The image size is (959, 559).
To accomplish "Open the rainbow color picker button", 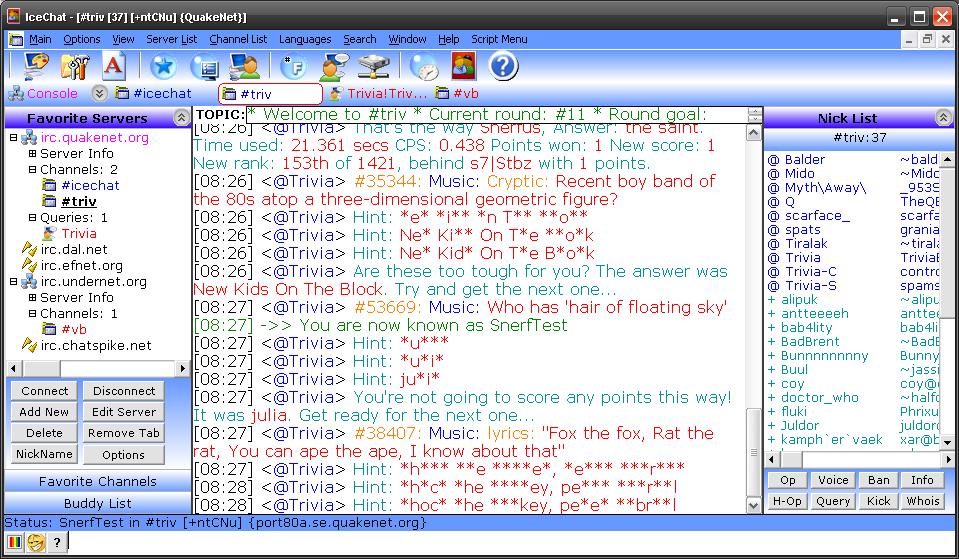I will coord(14,542).
